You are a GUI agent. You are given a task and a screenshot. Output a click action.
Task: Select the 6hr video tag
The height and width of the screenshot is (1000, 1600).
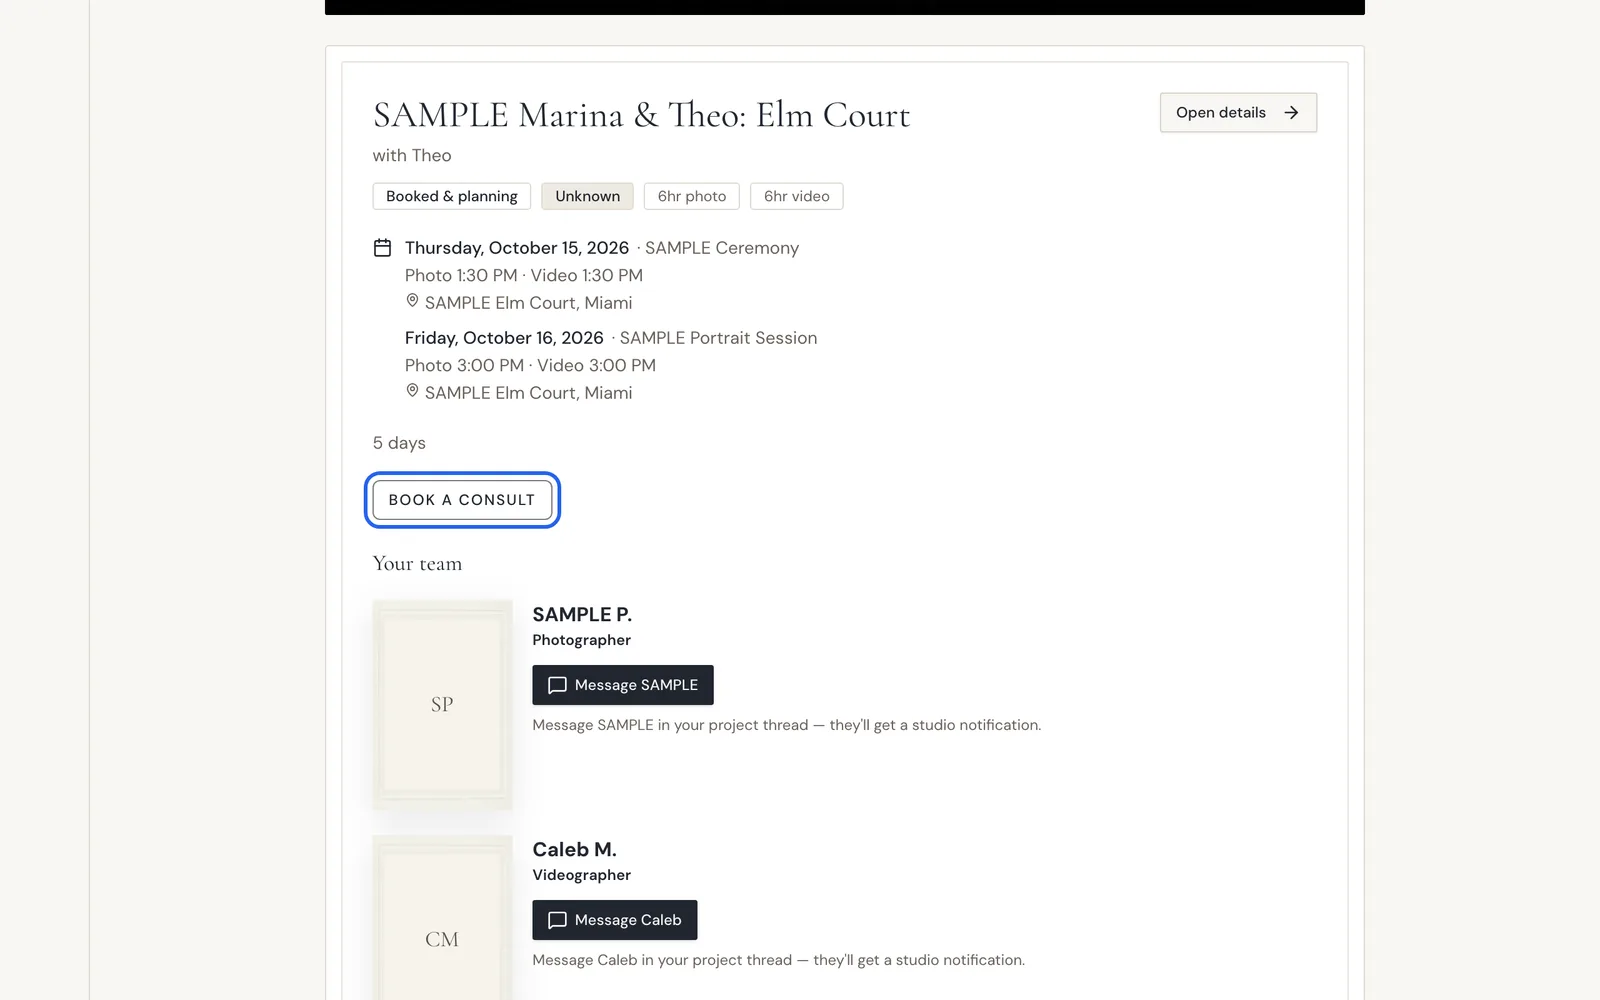[x=797, y=196]
